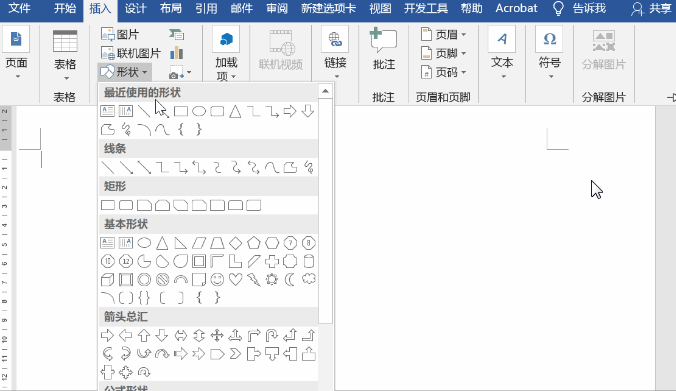Switch to the Acrobat tab
Screen dimensions: 676x391
516,8
